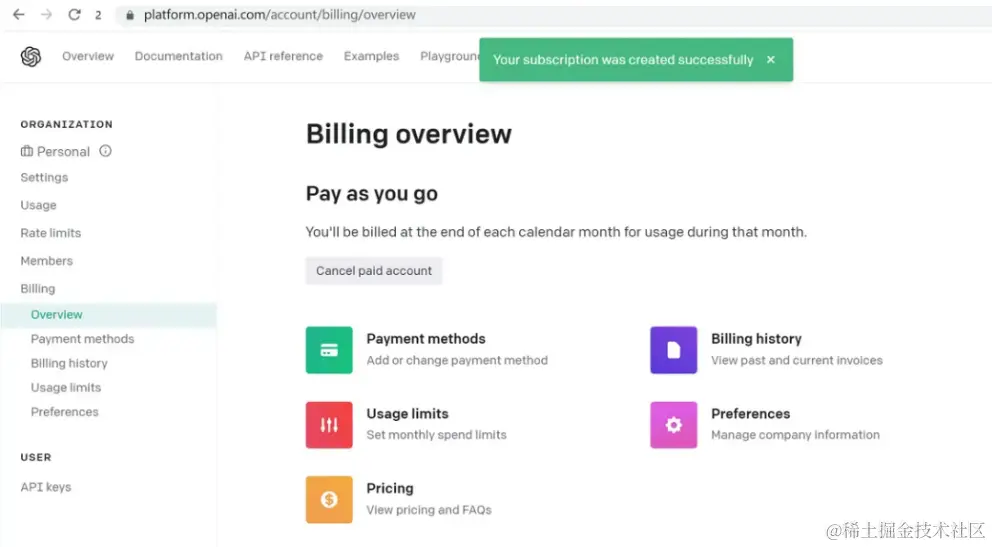This screenshot has height=547, width=992.
Task: Open Usage limits in sidebar submenu
Action: pyautogui.click(x=66, y=388)
